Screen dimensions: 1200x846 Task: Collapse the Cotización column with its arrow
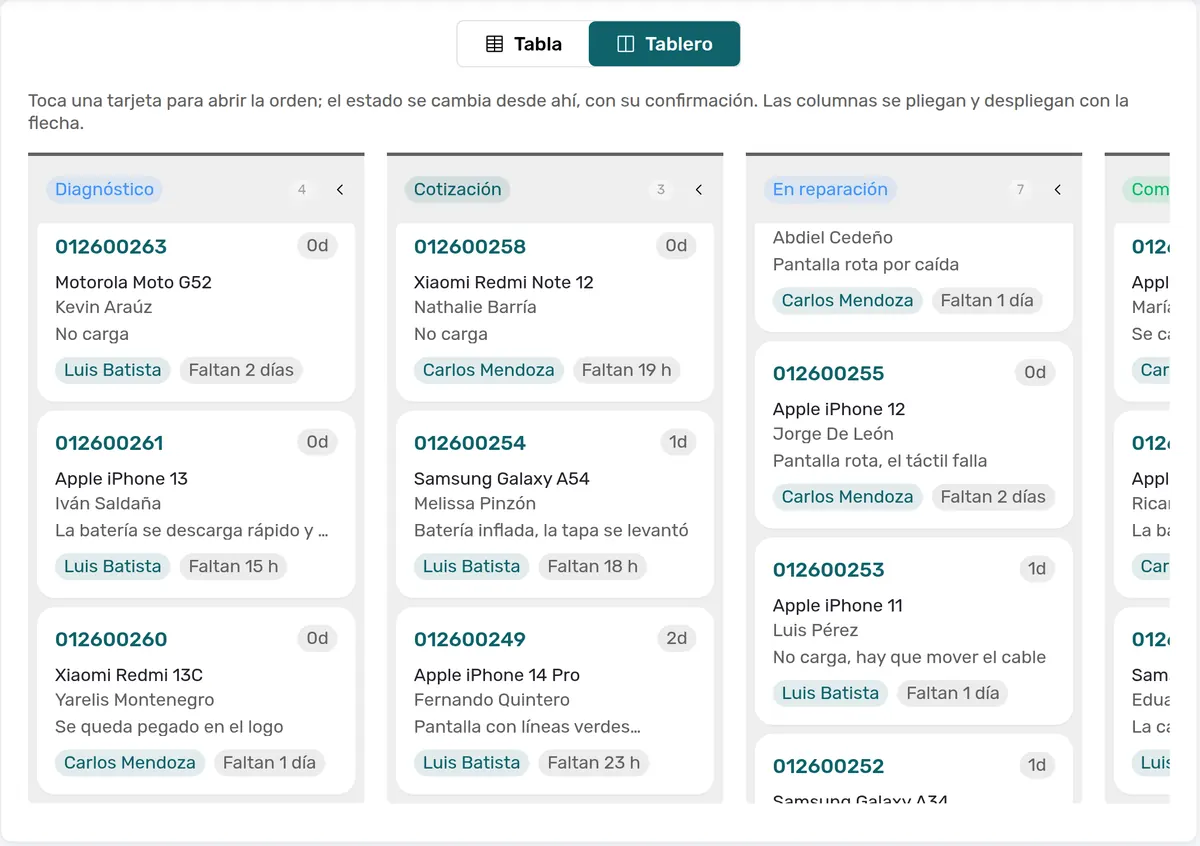pos(699,189)
